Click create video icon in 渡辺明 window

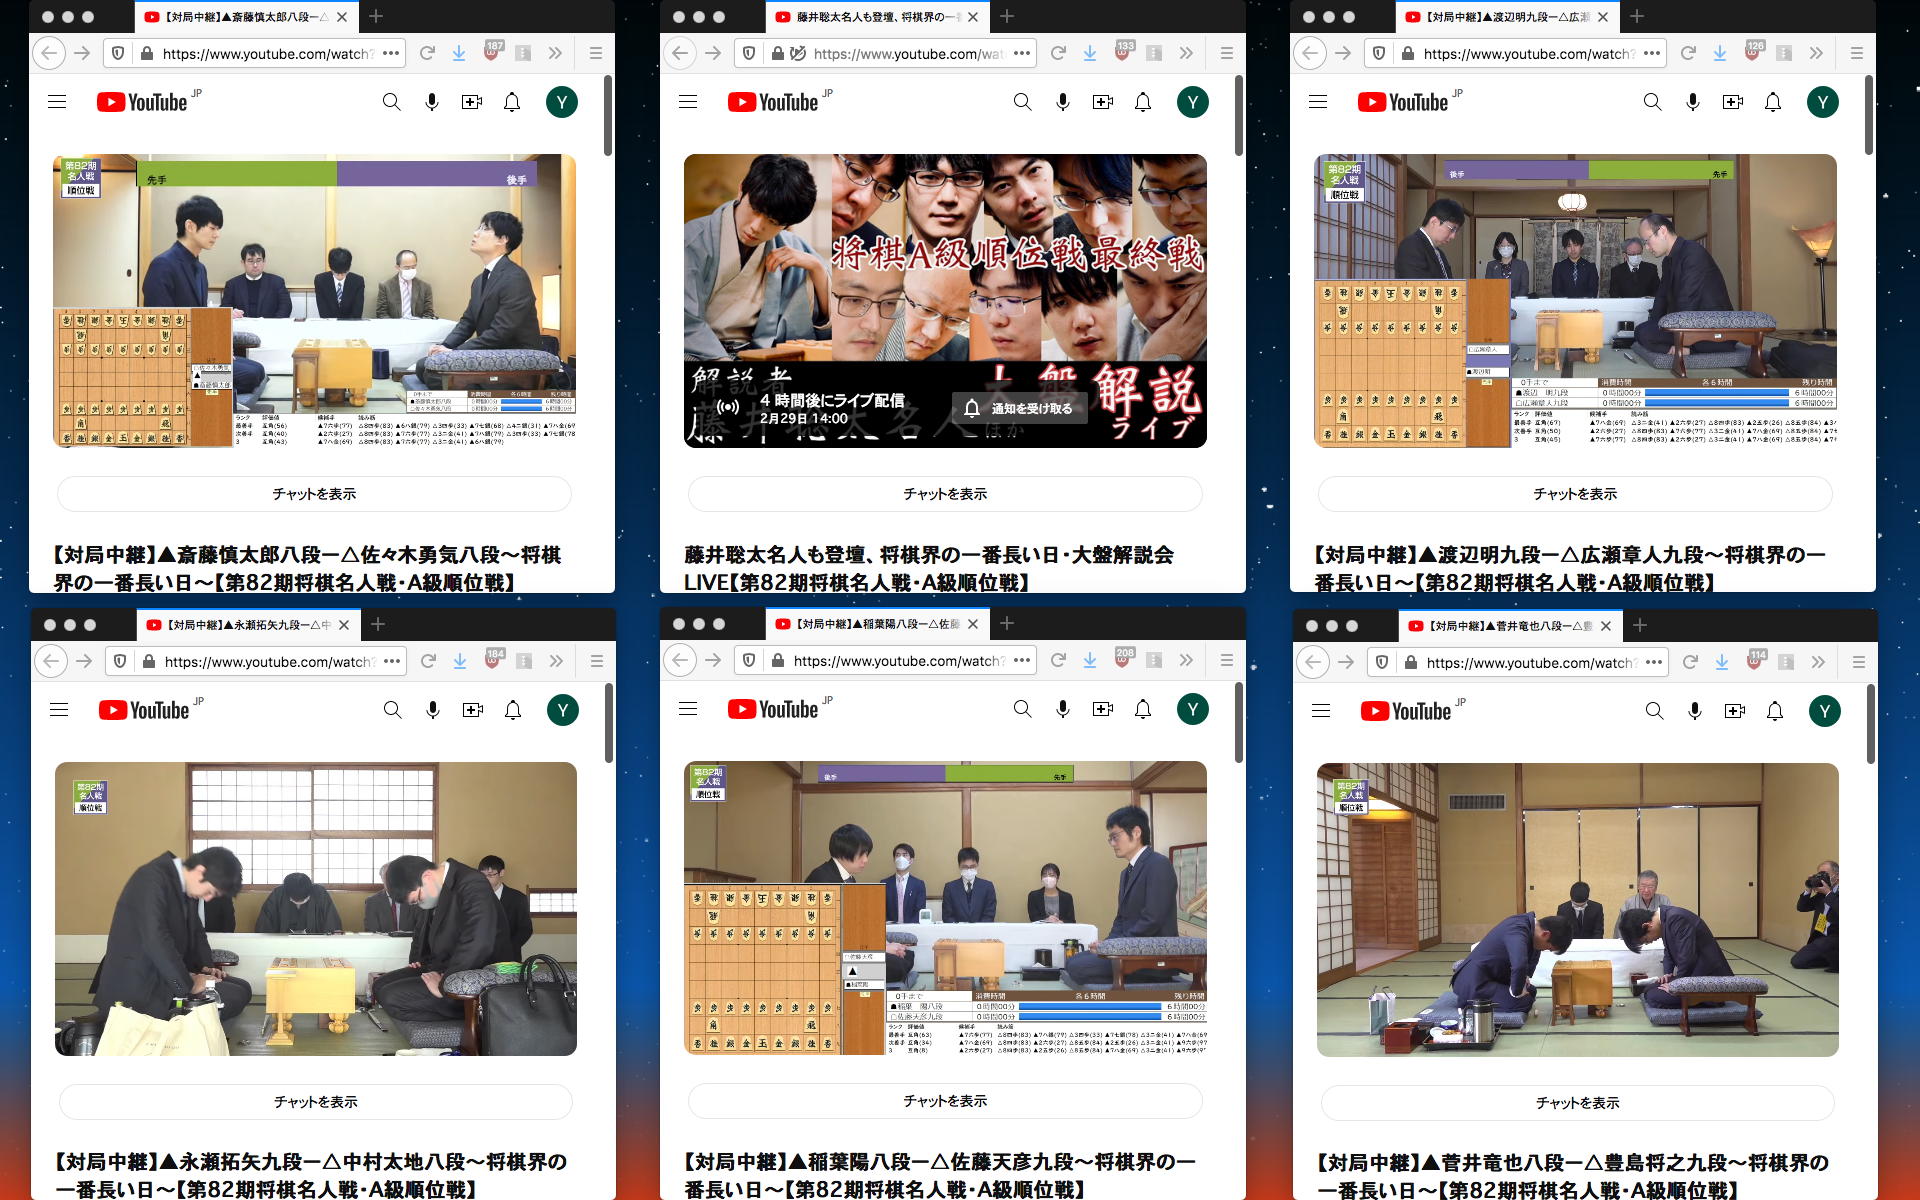1732,102
